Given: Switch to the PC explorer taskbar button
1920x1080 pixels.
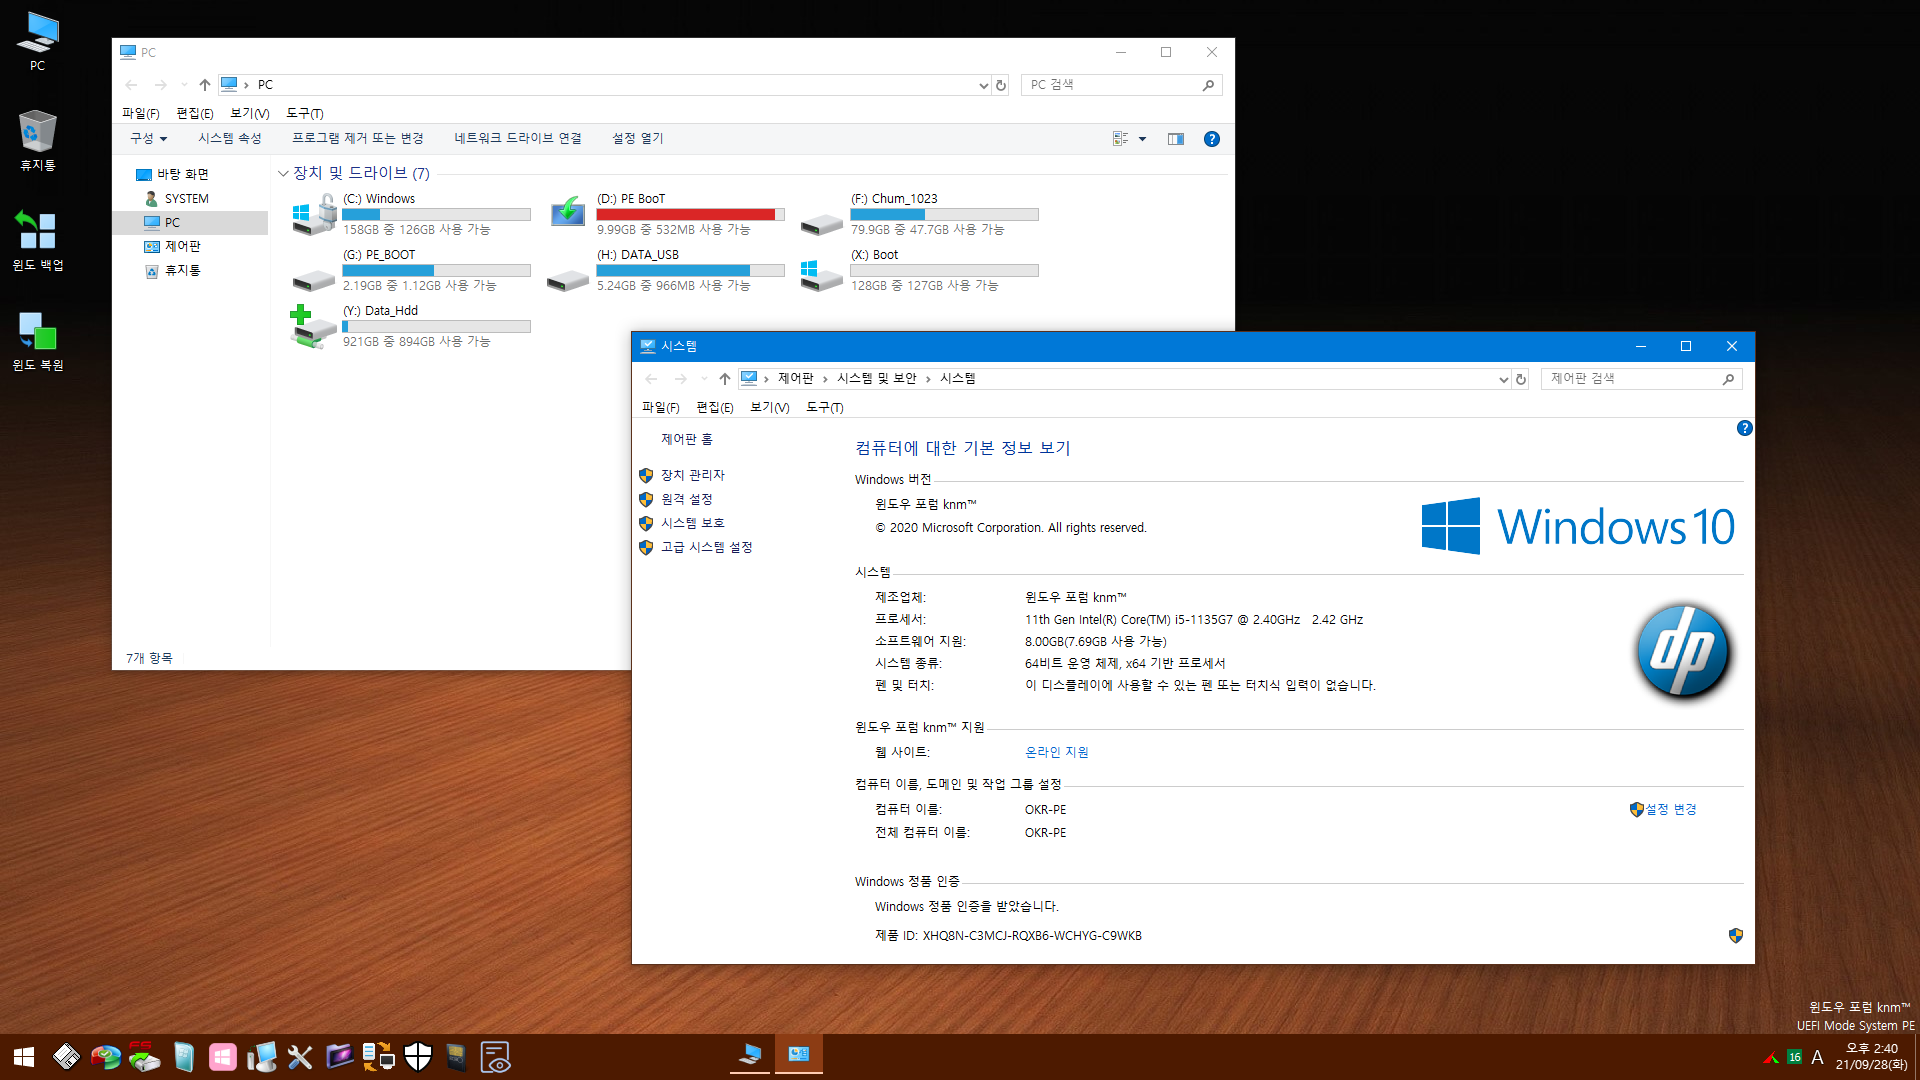Looking at the screenshot, I should tap(750, 1055).
